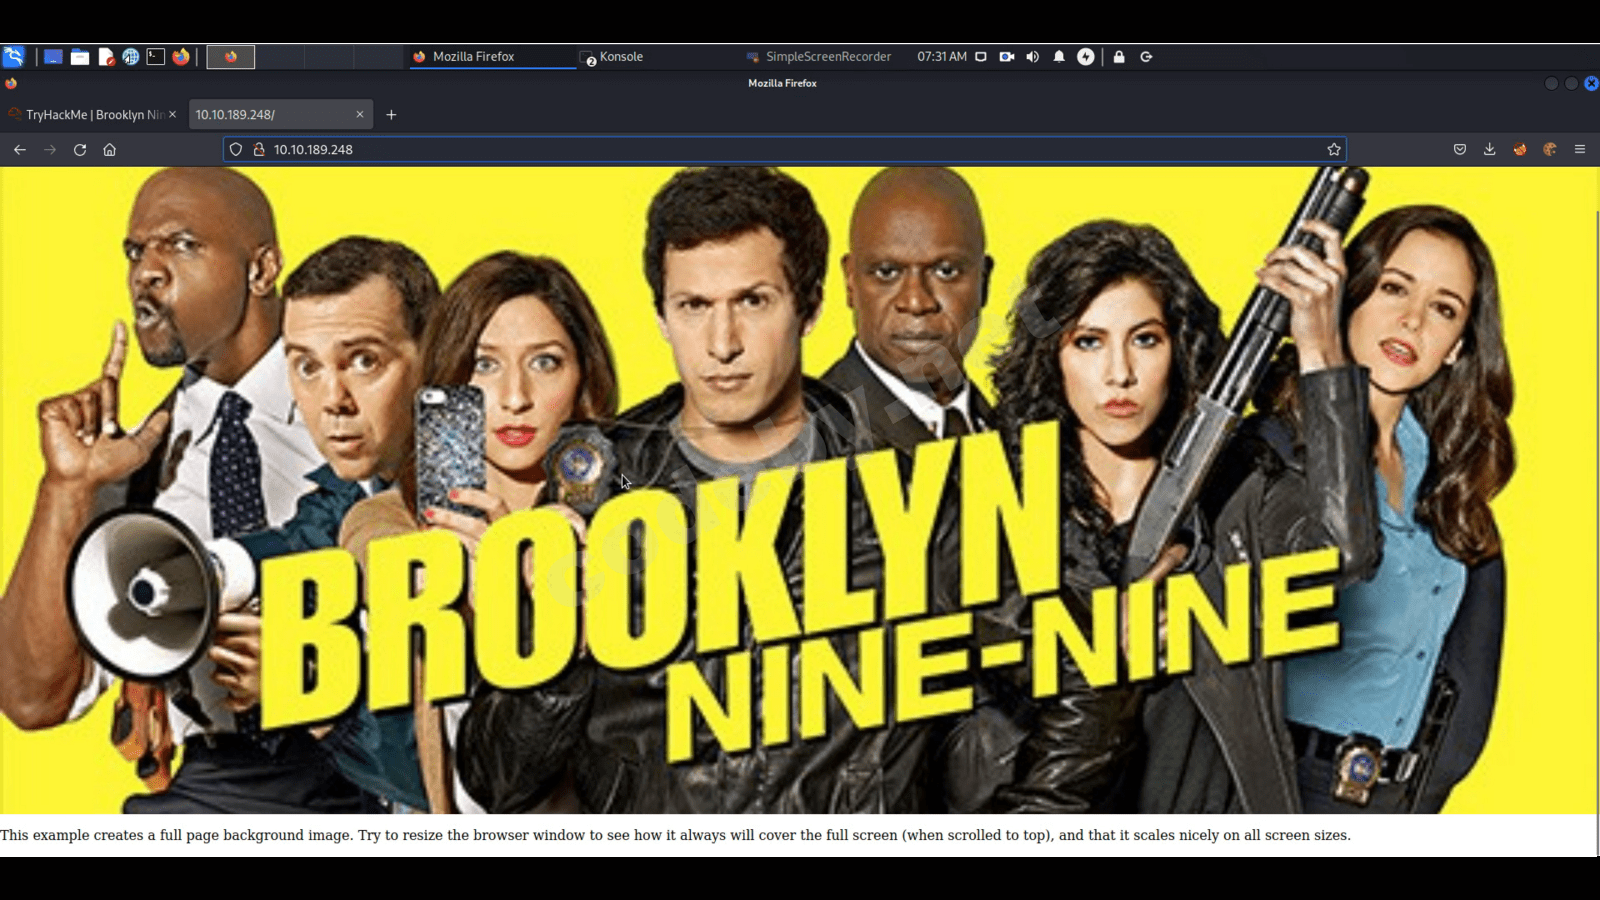Viewport: 1600px width, 900px height.
Task: Switch to Mozilla Firefox taskbar window
Action: 492,57
